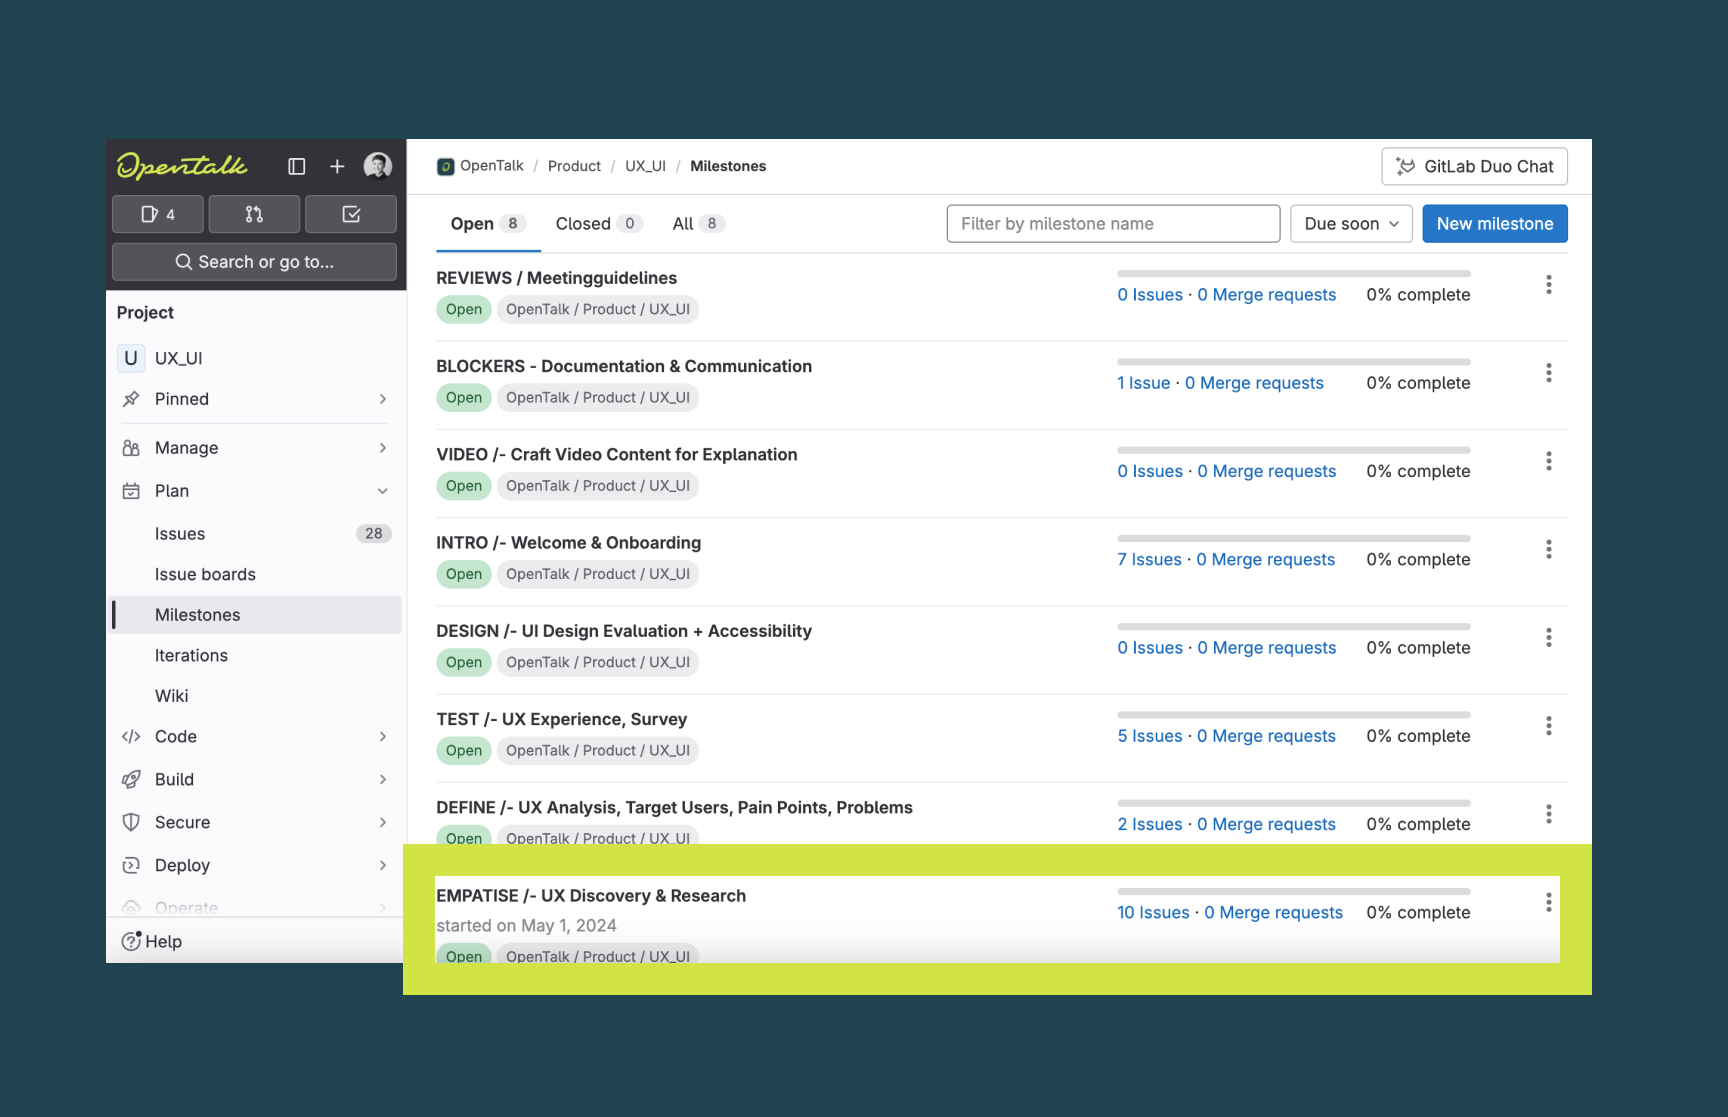Switch to the Closed milestones tab
The image size is (1728, 1117).
[x=597, y=224]
